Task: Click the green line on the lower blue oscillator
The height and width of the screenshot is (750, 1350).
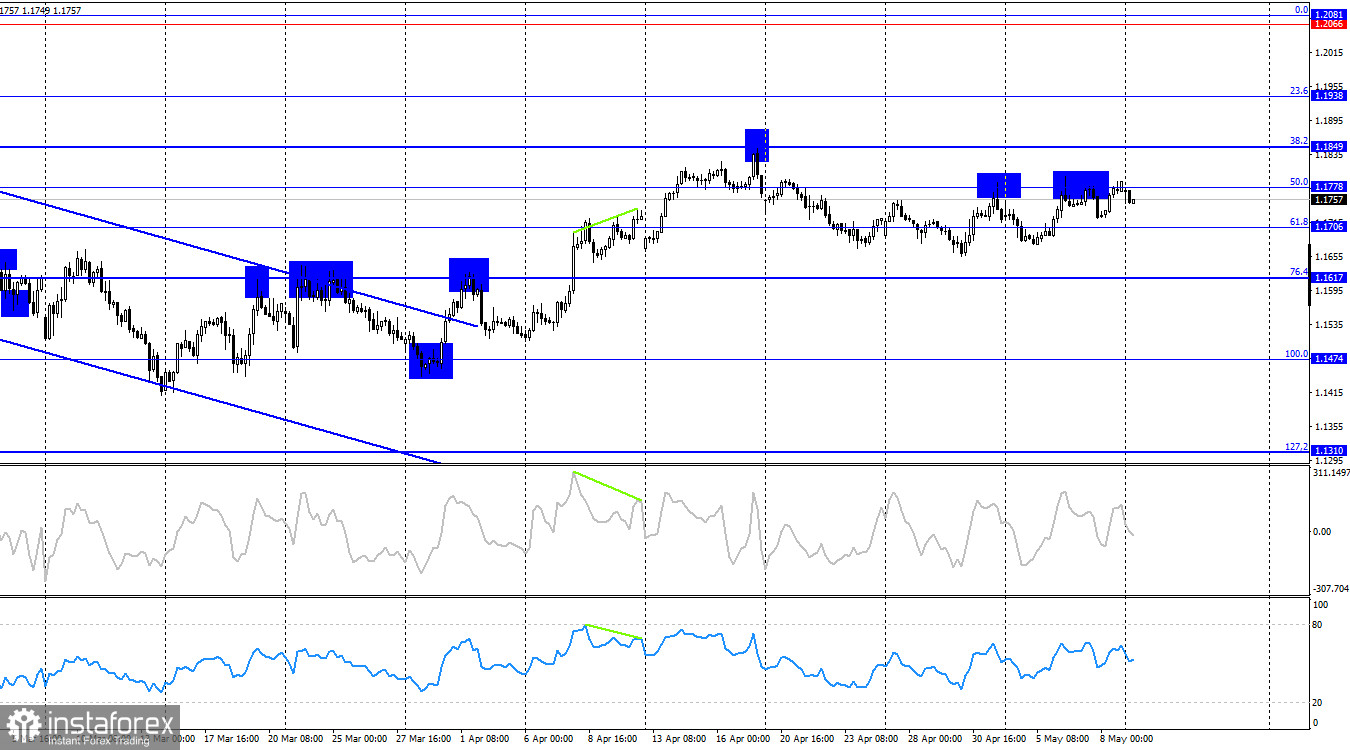Action: tap(613, 632)
